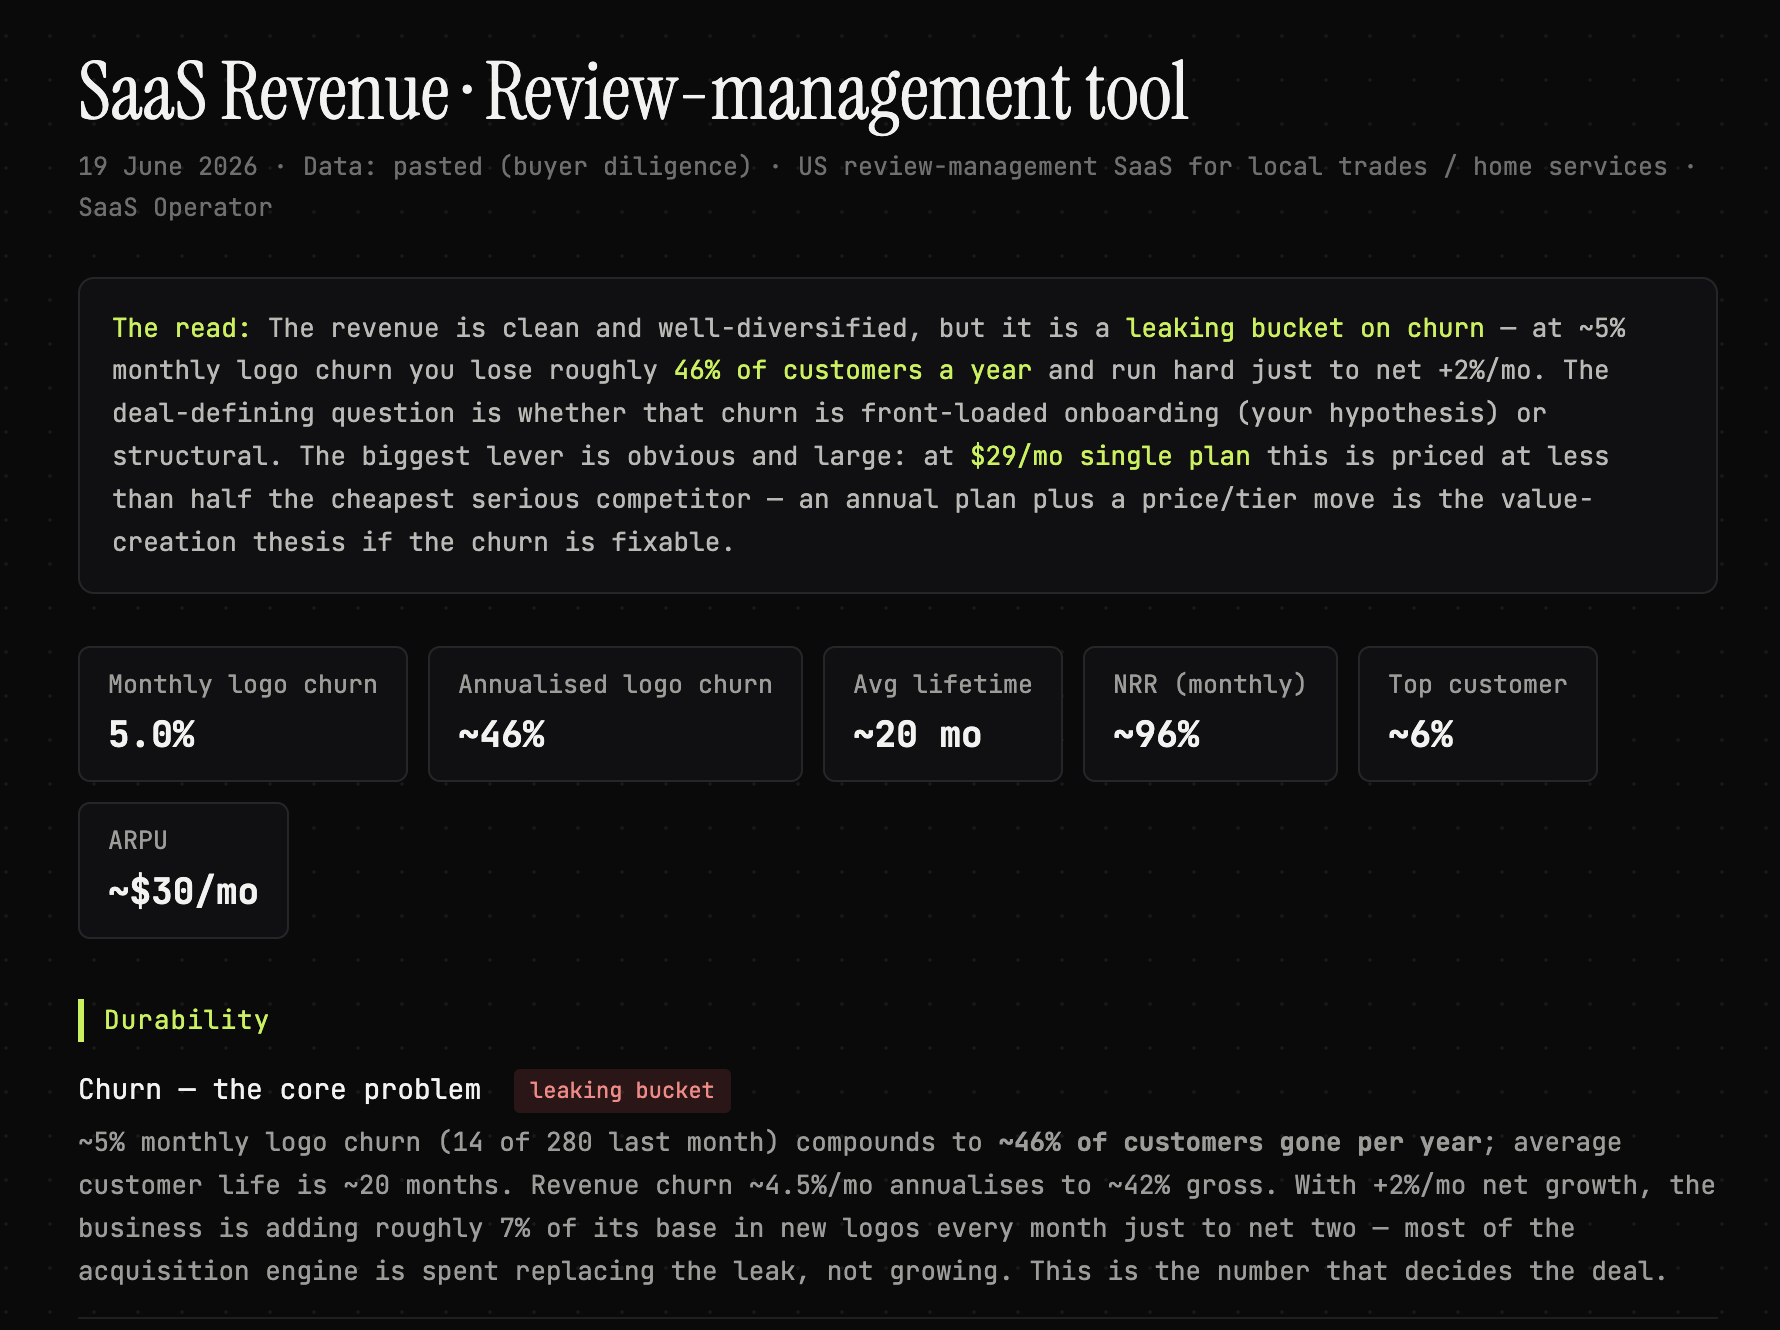The image size is (1780, 1330).
Task: Select the Avg lifetime card
Action: 943,714
